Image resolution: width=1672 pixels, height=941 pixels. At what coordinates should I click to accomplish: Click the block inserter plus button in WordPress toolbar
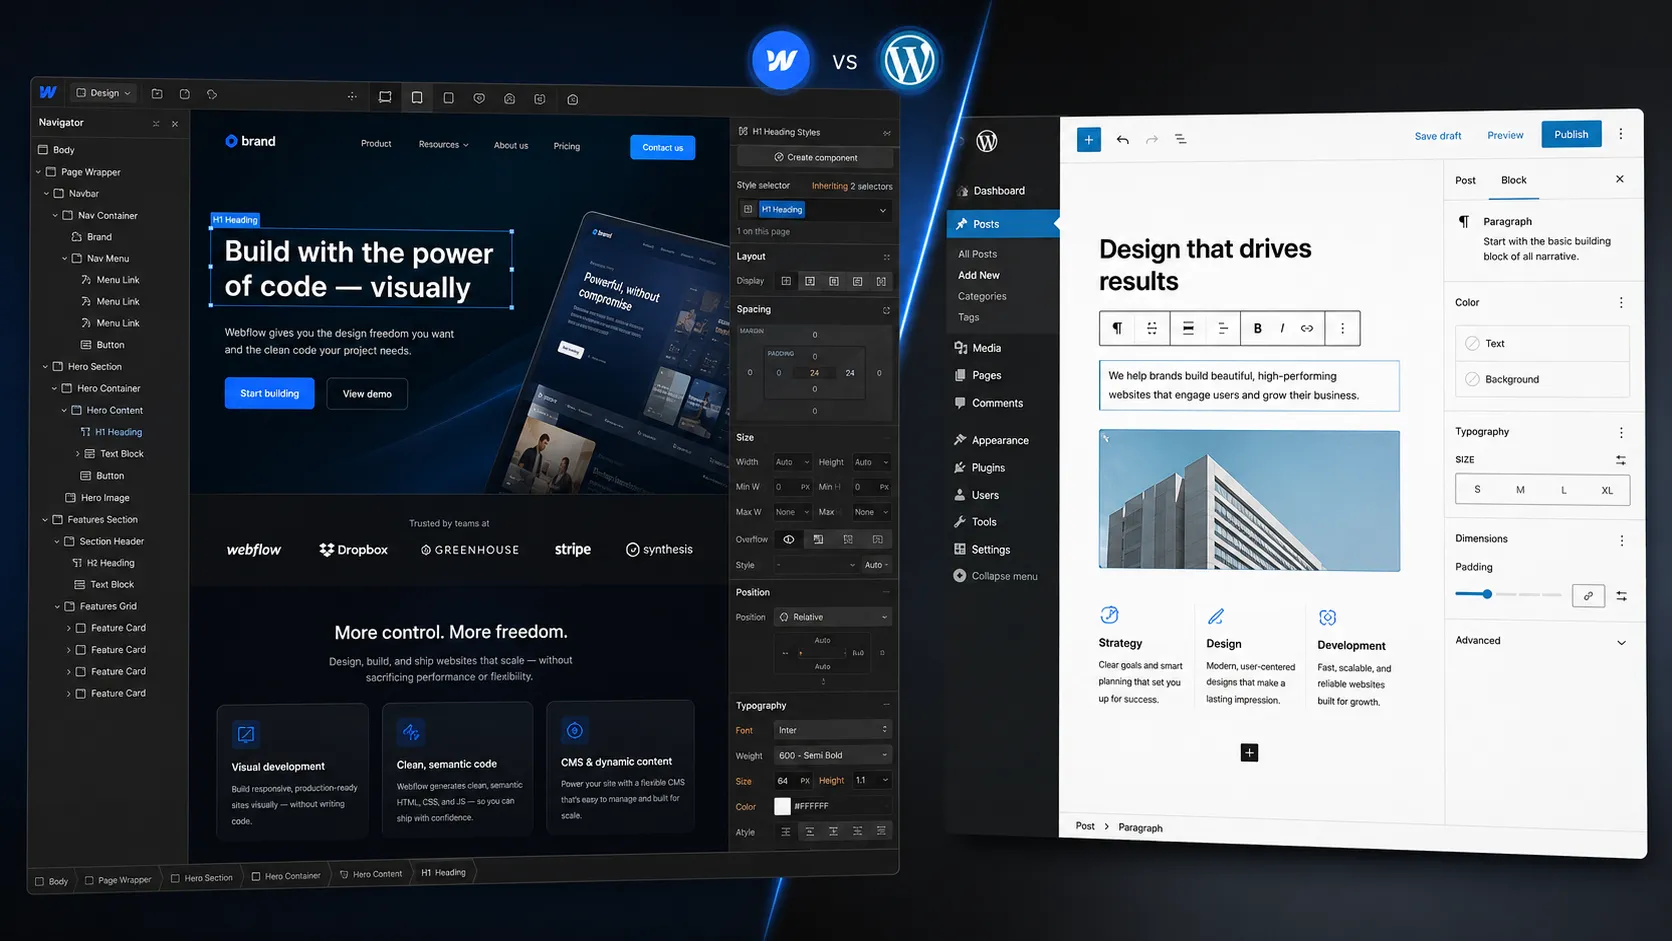(x=1089, y=139)
